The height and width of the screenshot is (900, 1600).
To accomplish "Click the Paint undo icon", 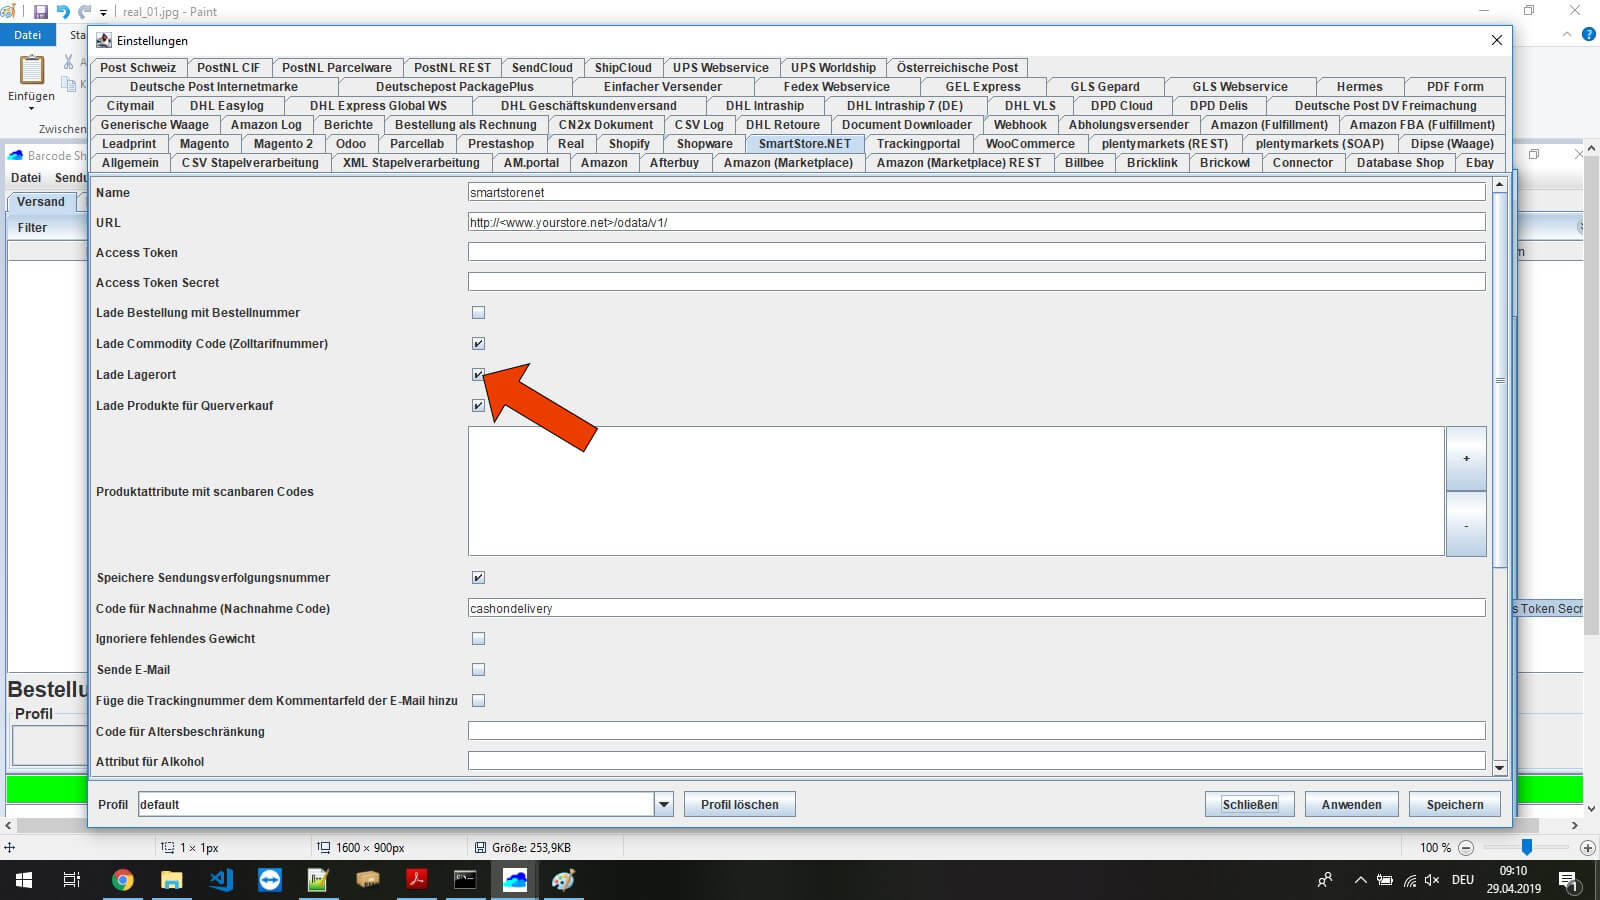I will 63,12.
